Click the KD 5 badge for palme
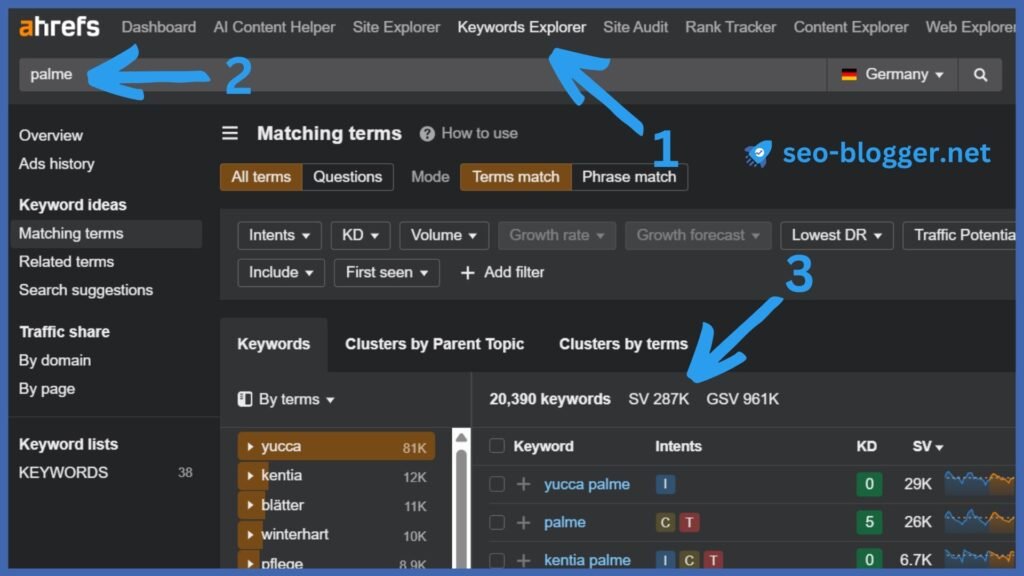Viewport: 1024px width, 576px height. [x=869, y=522]
